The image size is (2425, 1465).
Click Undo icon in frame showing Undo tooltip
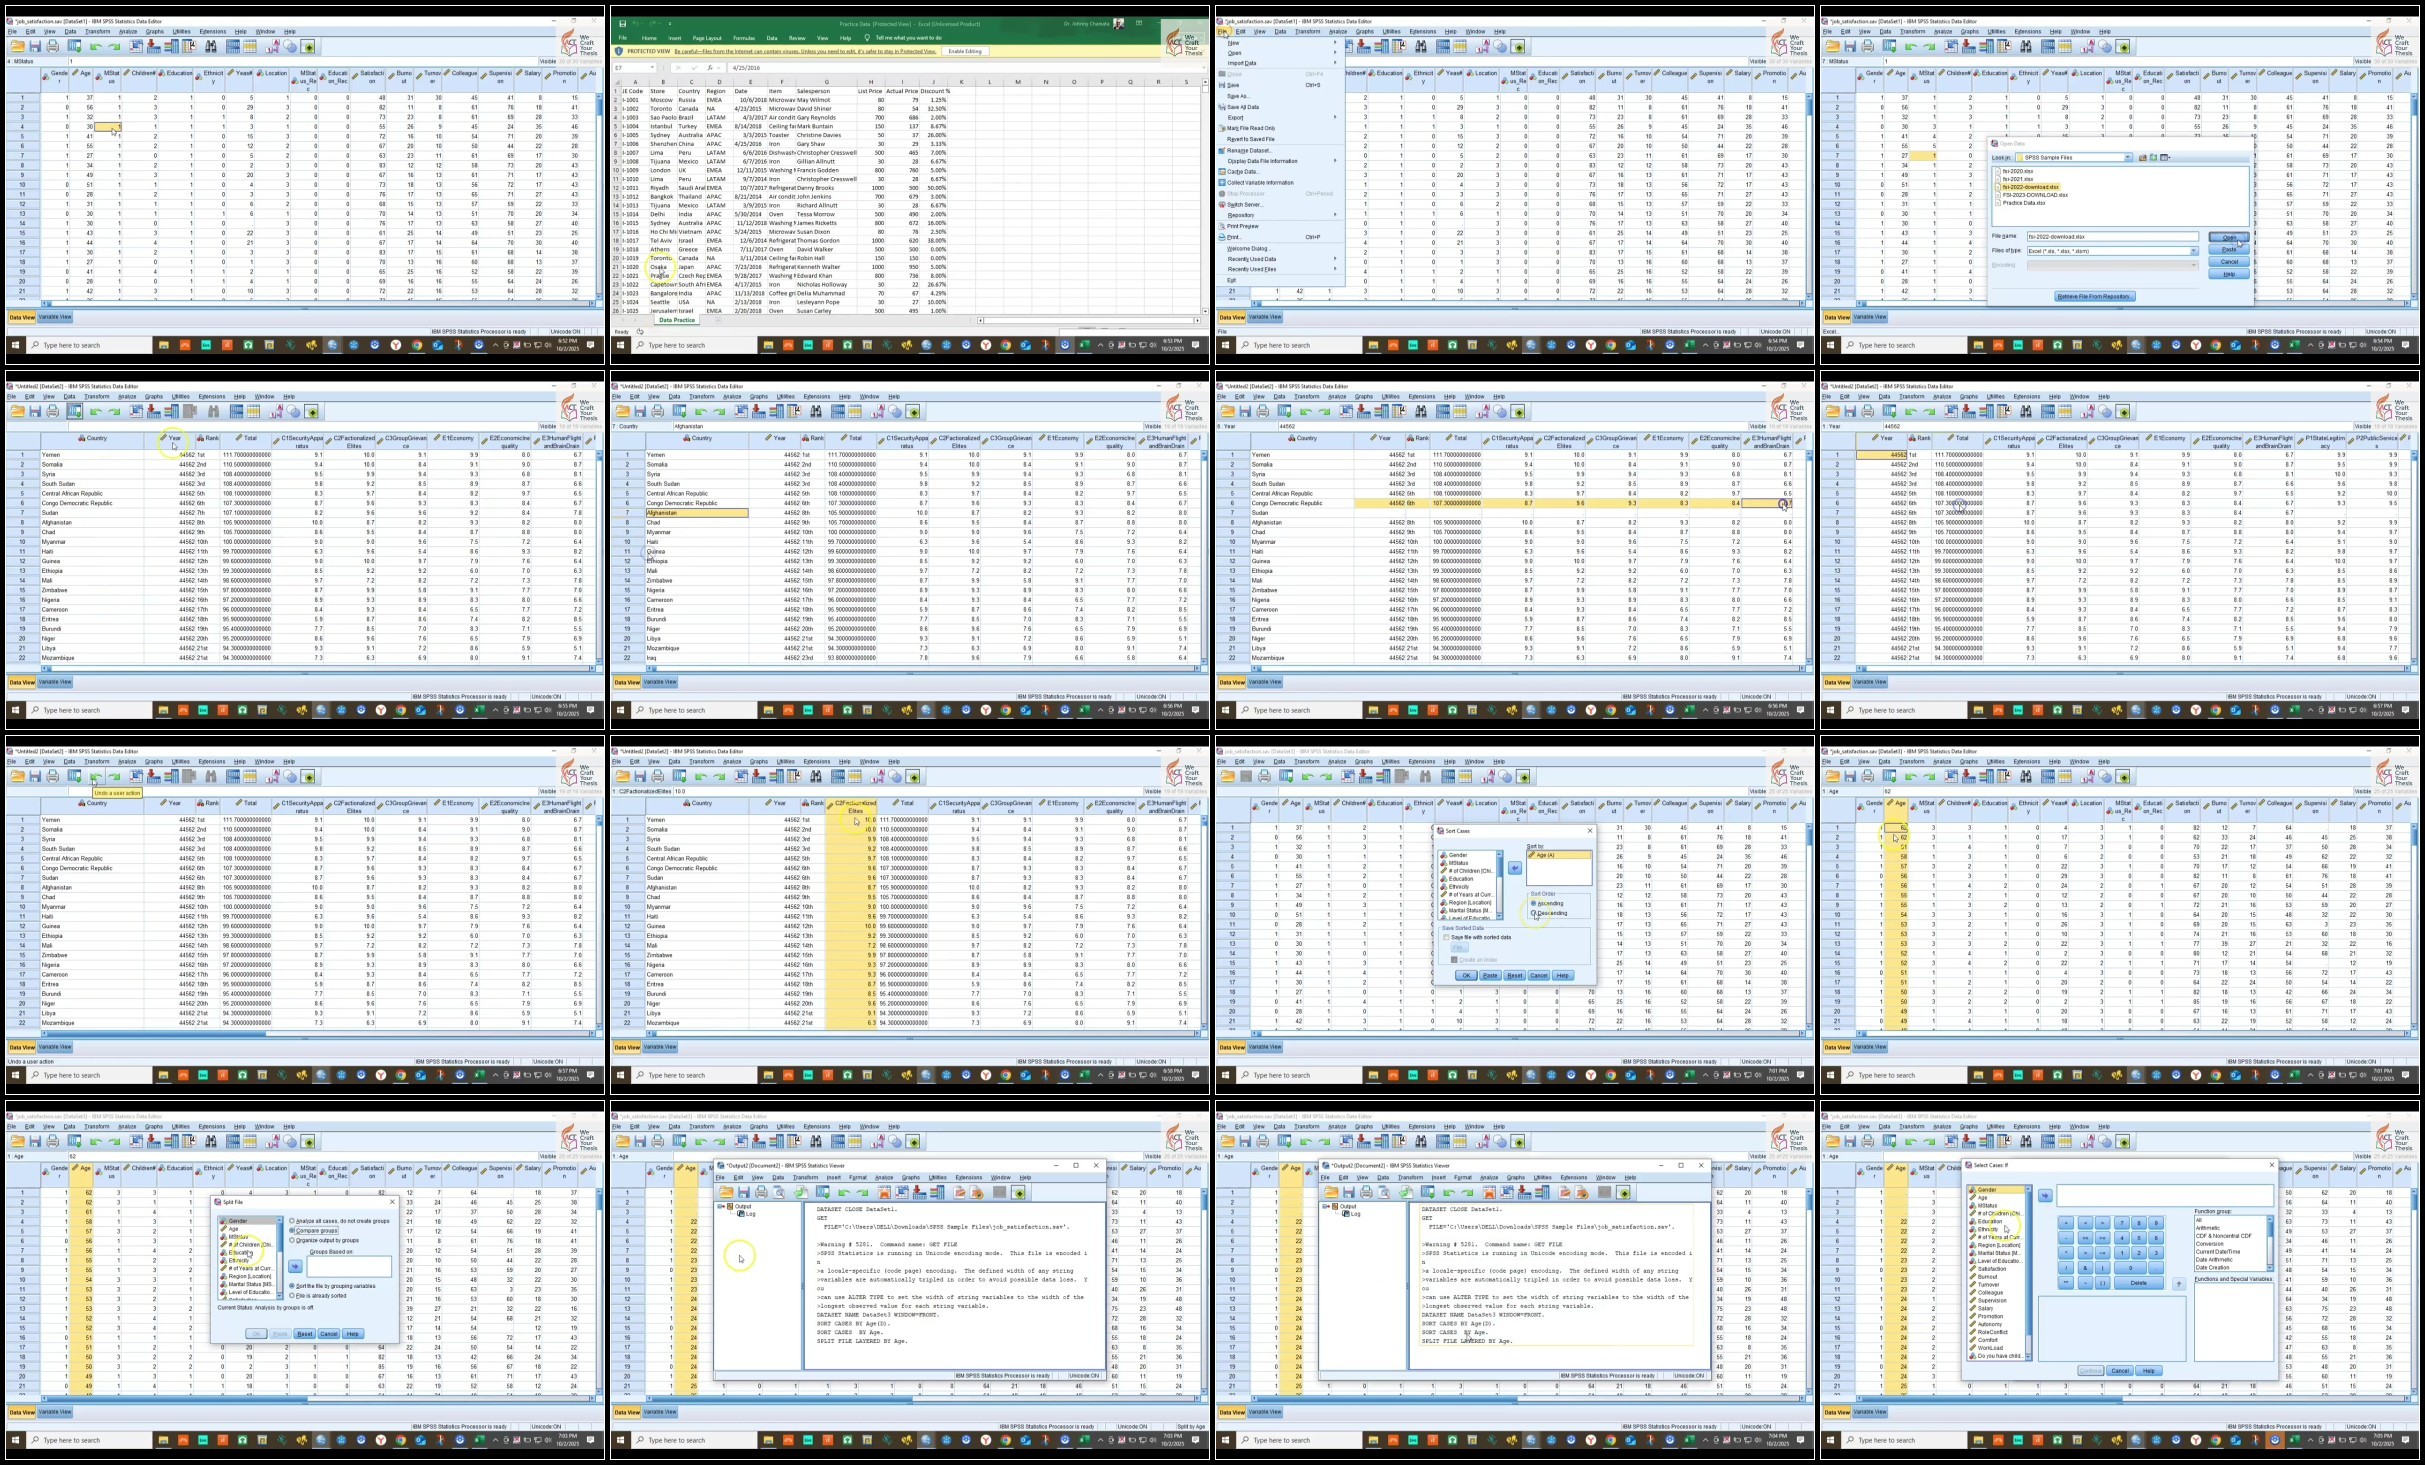[x=96, y=776]
